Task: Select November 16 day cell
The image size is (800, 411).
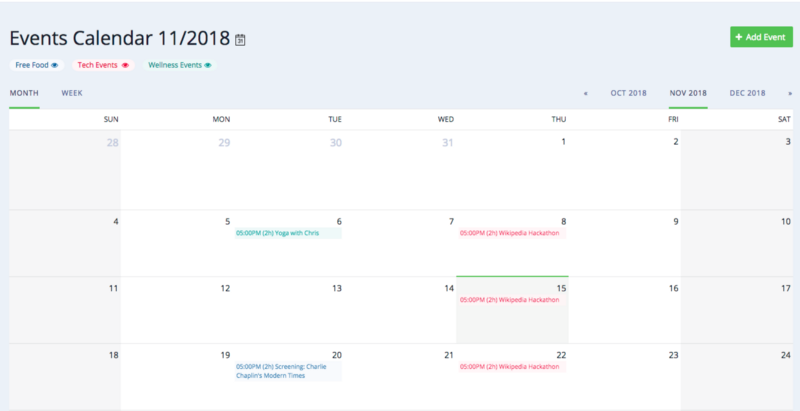Action: point(624,311)
